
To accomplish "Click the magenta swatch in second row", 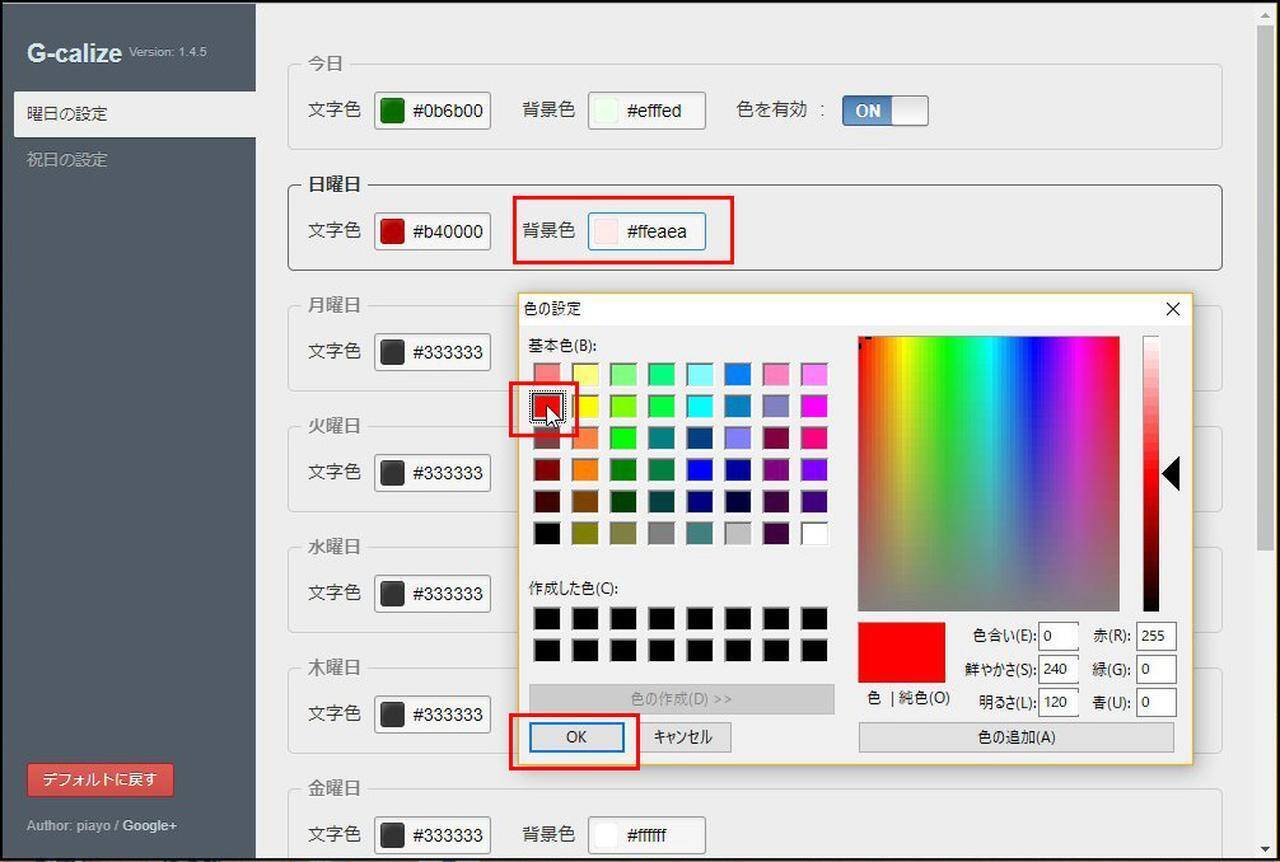I will (814, 406).
